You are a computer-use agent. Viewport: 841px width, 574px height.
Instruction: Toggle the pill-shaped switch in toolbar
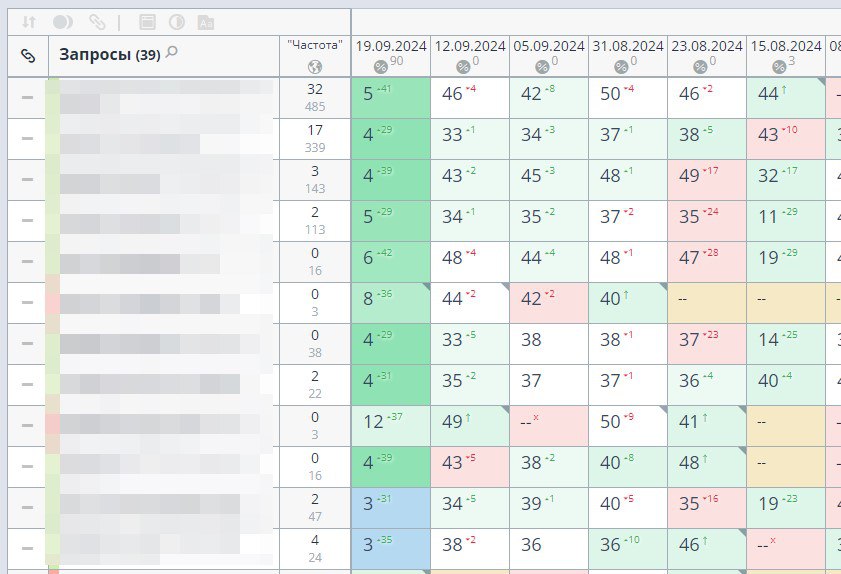[x=63, y=22]
